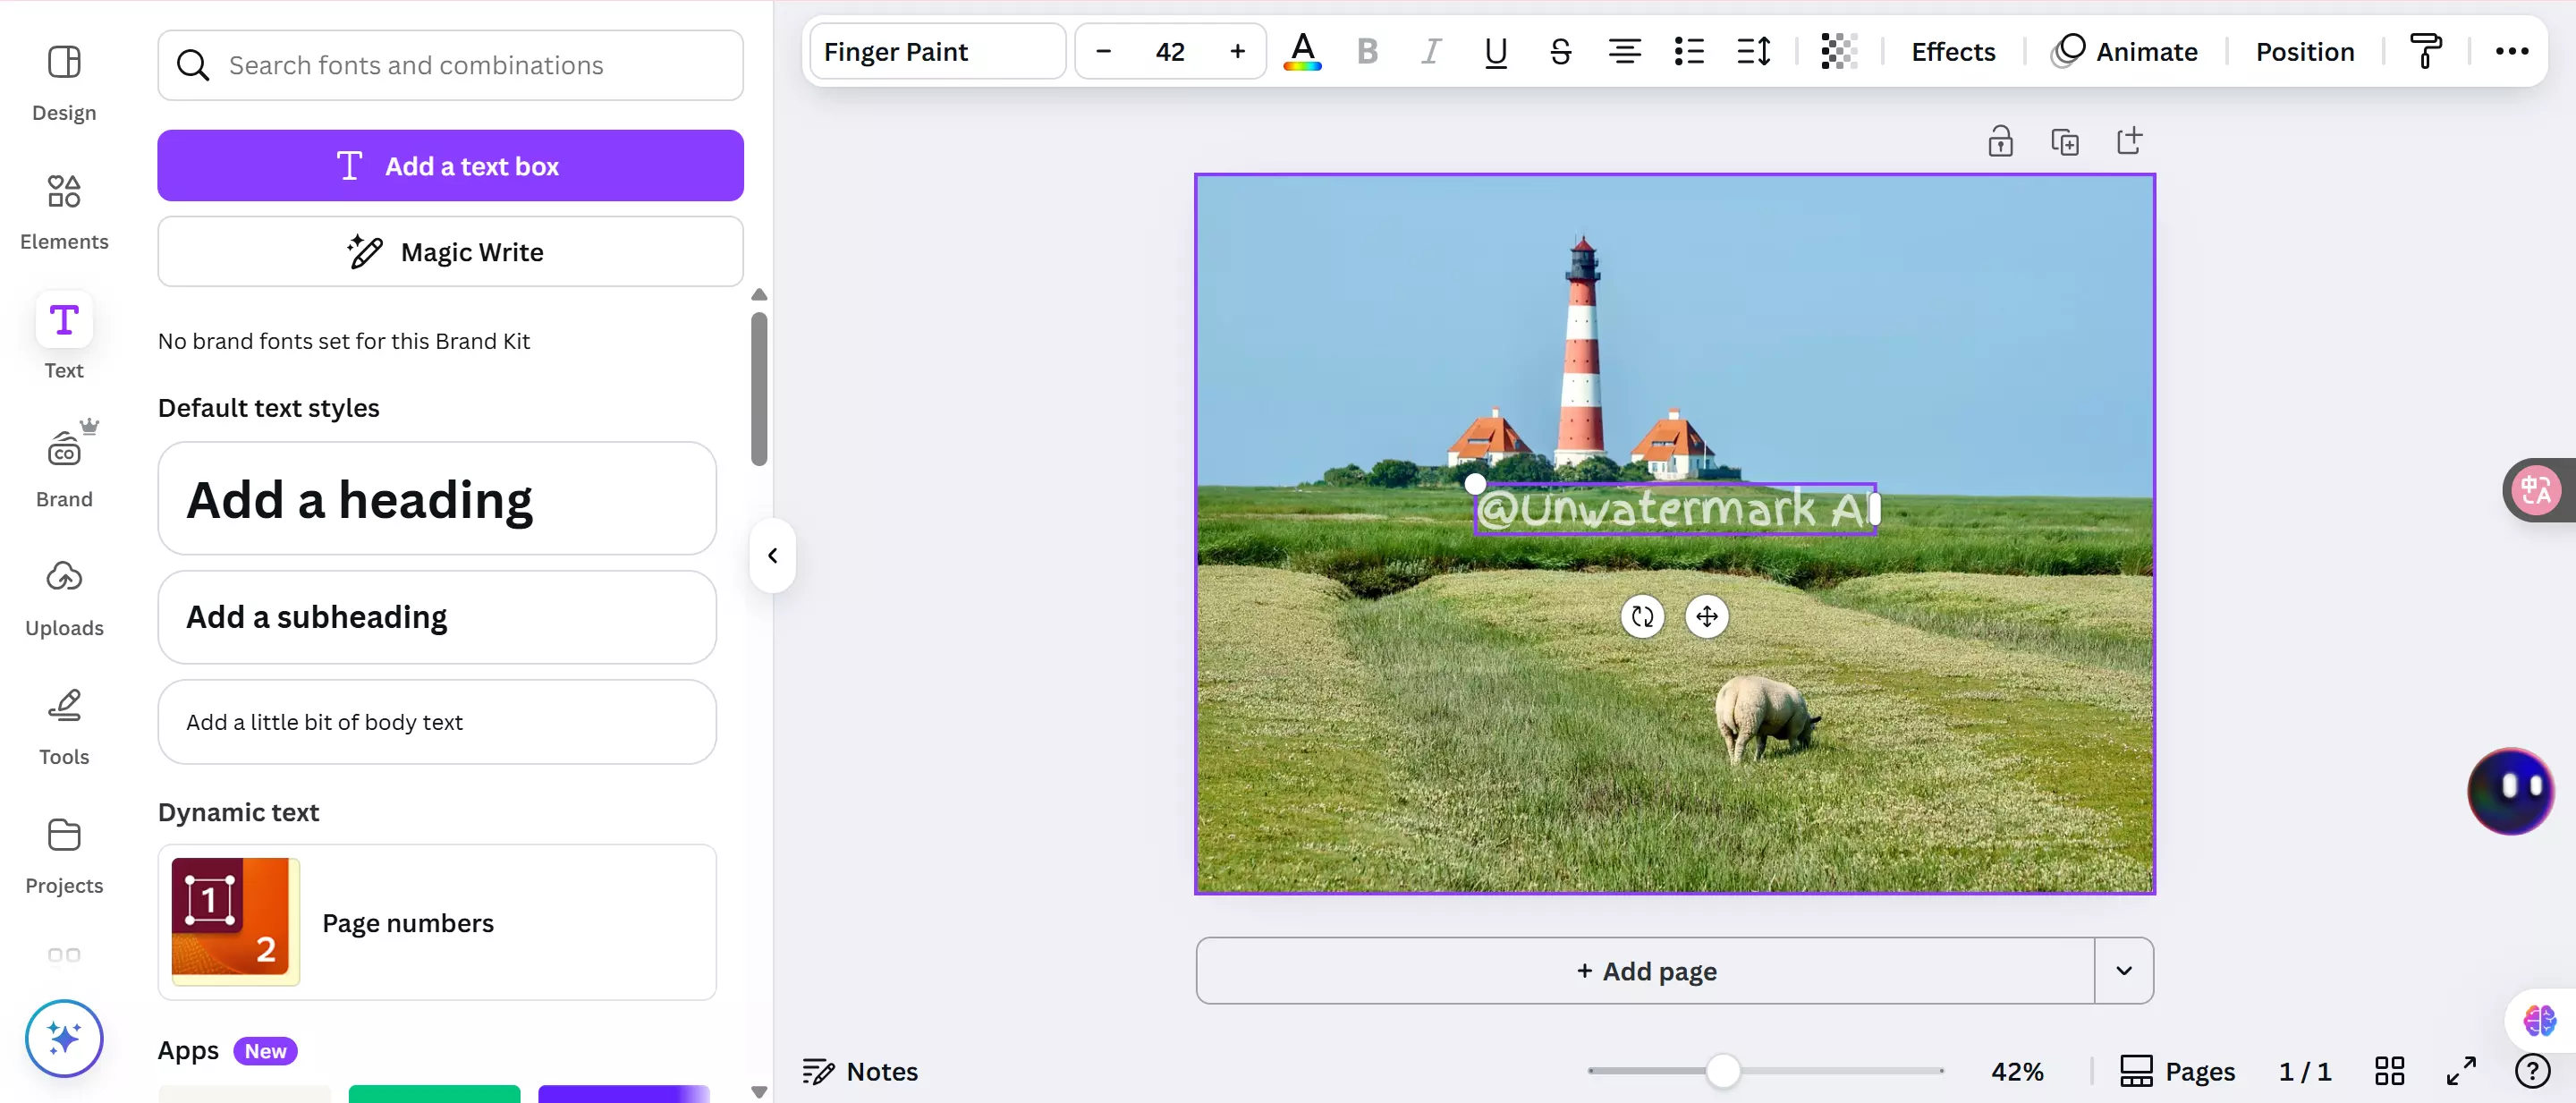The image size is (2576, 1103).
Task: Open Pages view
Action: [x=2177, y=1071]
